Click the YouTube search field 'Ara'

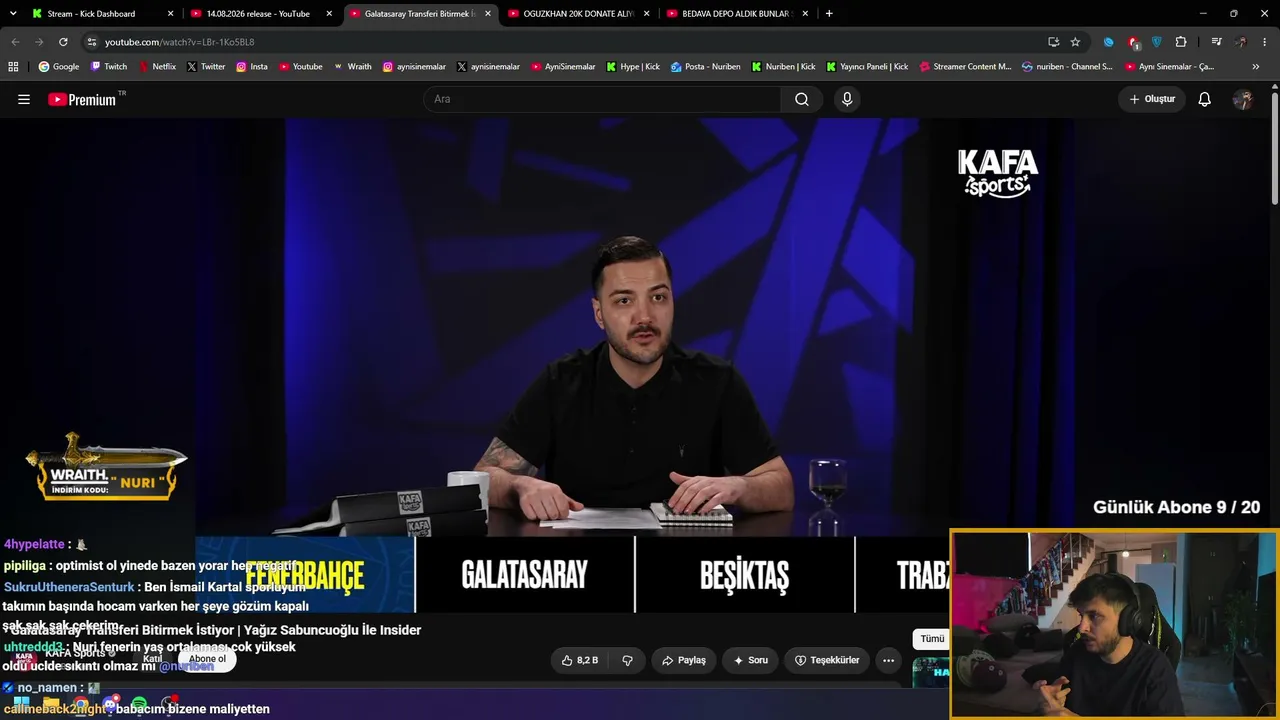click(602, 99)
